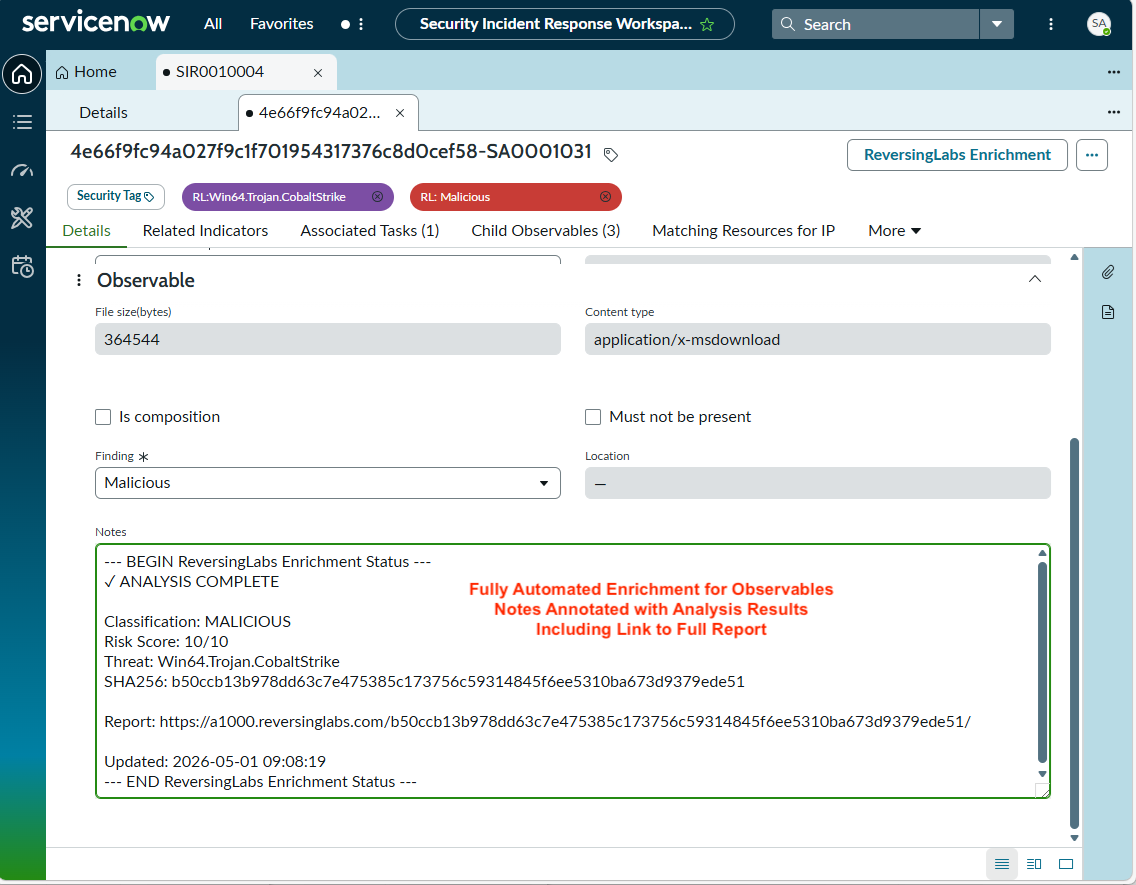Open the document template icon in the right panel
Viewport: 1136px width, 885px height.
click(x=1108, y=312)
